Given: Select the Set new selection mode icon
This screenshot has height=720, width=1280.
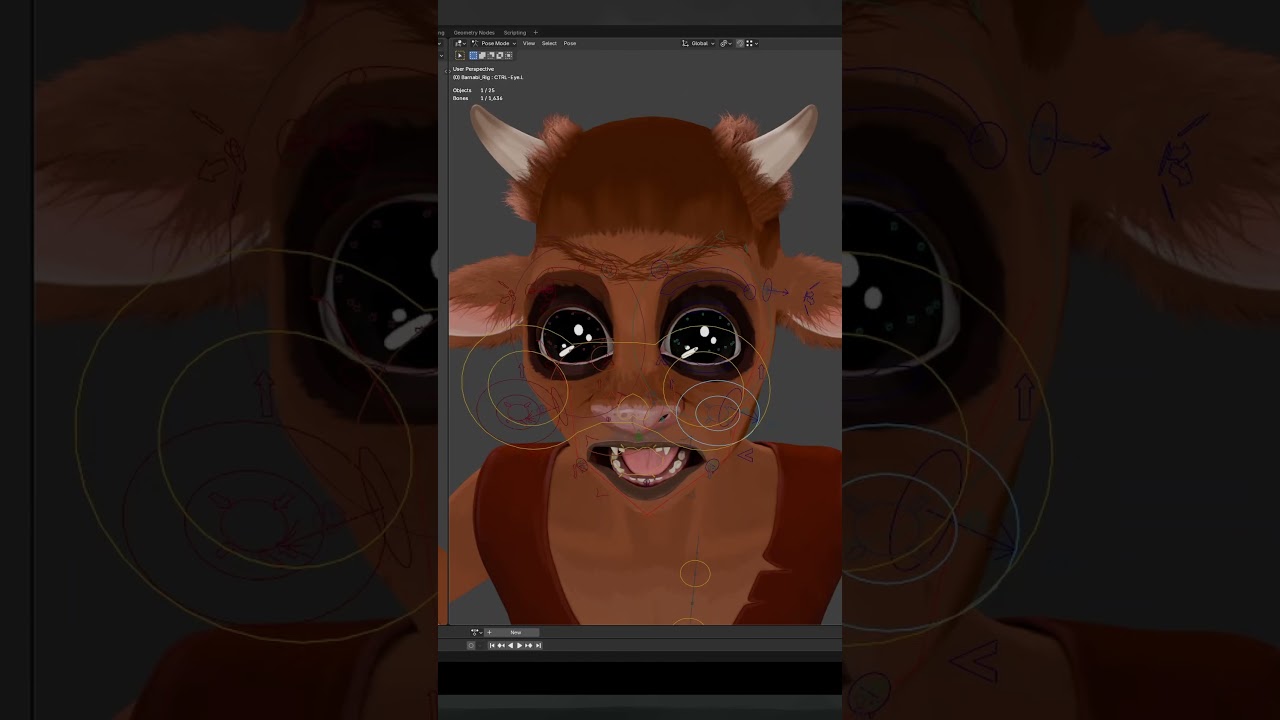Looking at the screenshot, I should click(473, 55).
